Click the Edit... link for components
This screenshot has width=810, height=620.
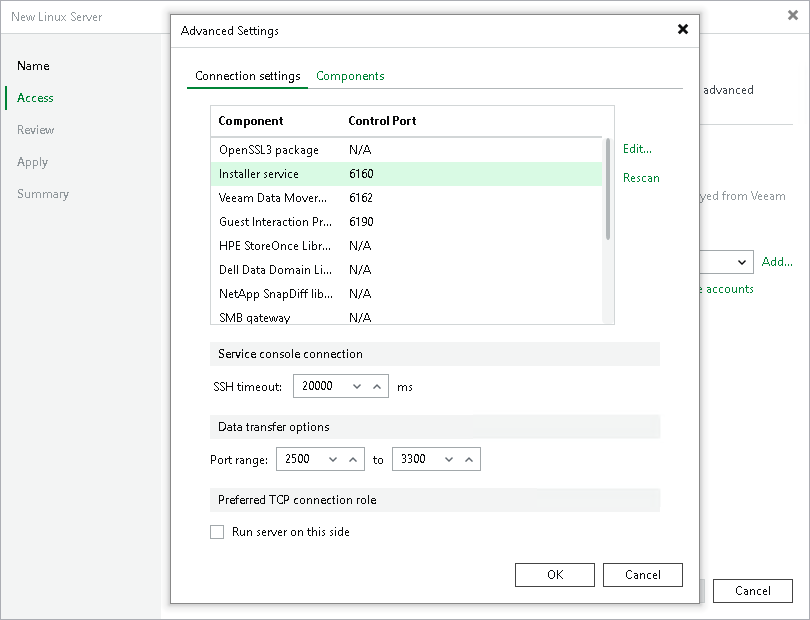pyautogui.click(x=637, y=149)
